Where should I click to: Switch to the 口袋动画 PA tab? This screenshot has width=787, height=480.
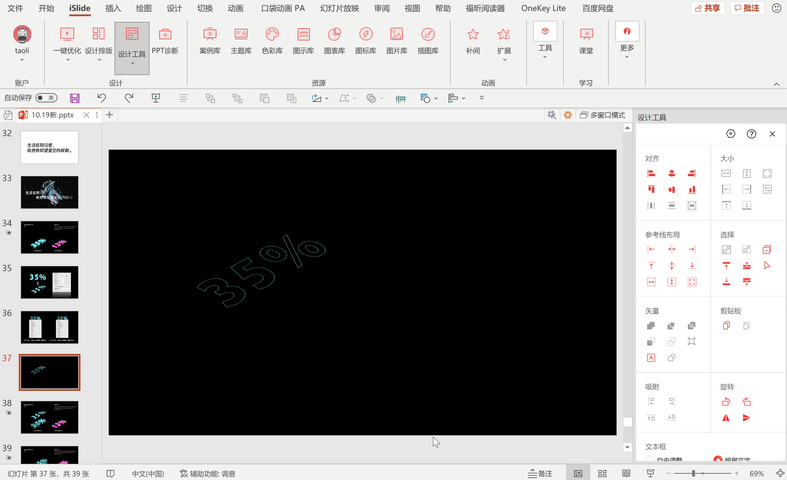283,8
